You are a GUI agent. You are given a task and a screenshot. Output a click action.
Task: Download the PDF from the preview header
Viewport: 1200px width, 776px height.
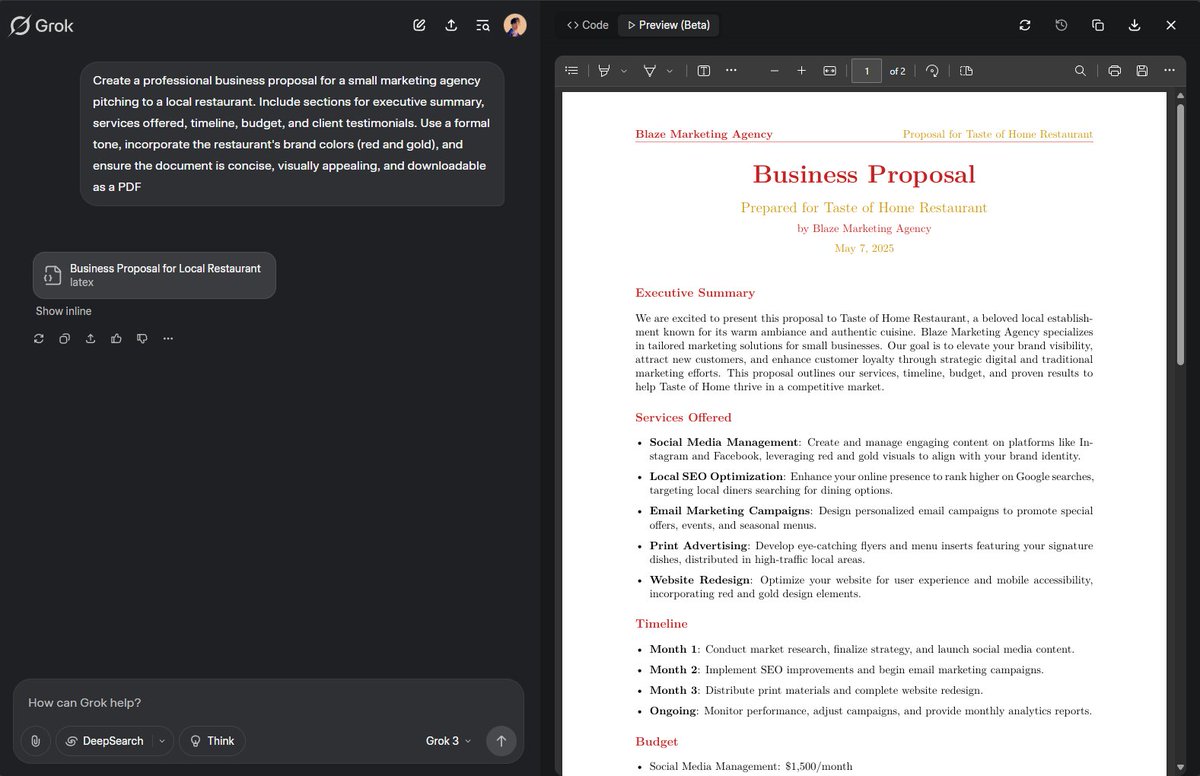1134,25
